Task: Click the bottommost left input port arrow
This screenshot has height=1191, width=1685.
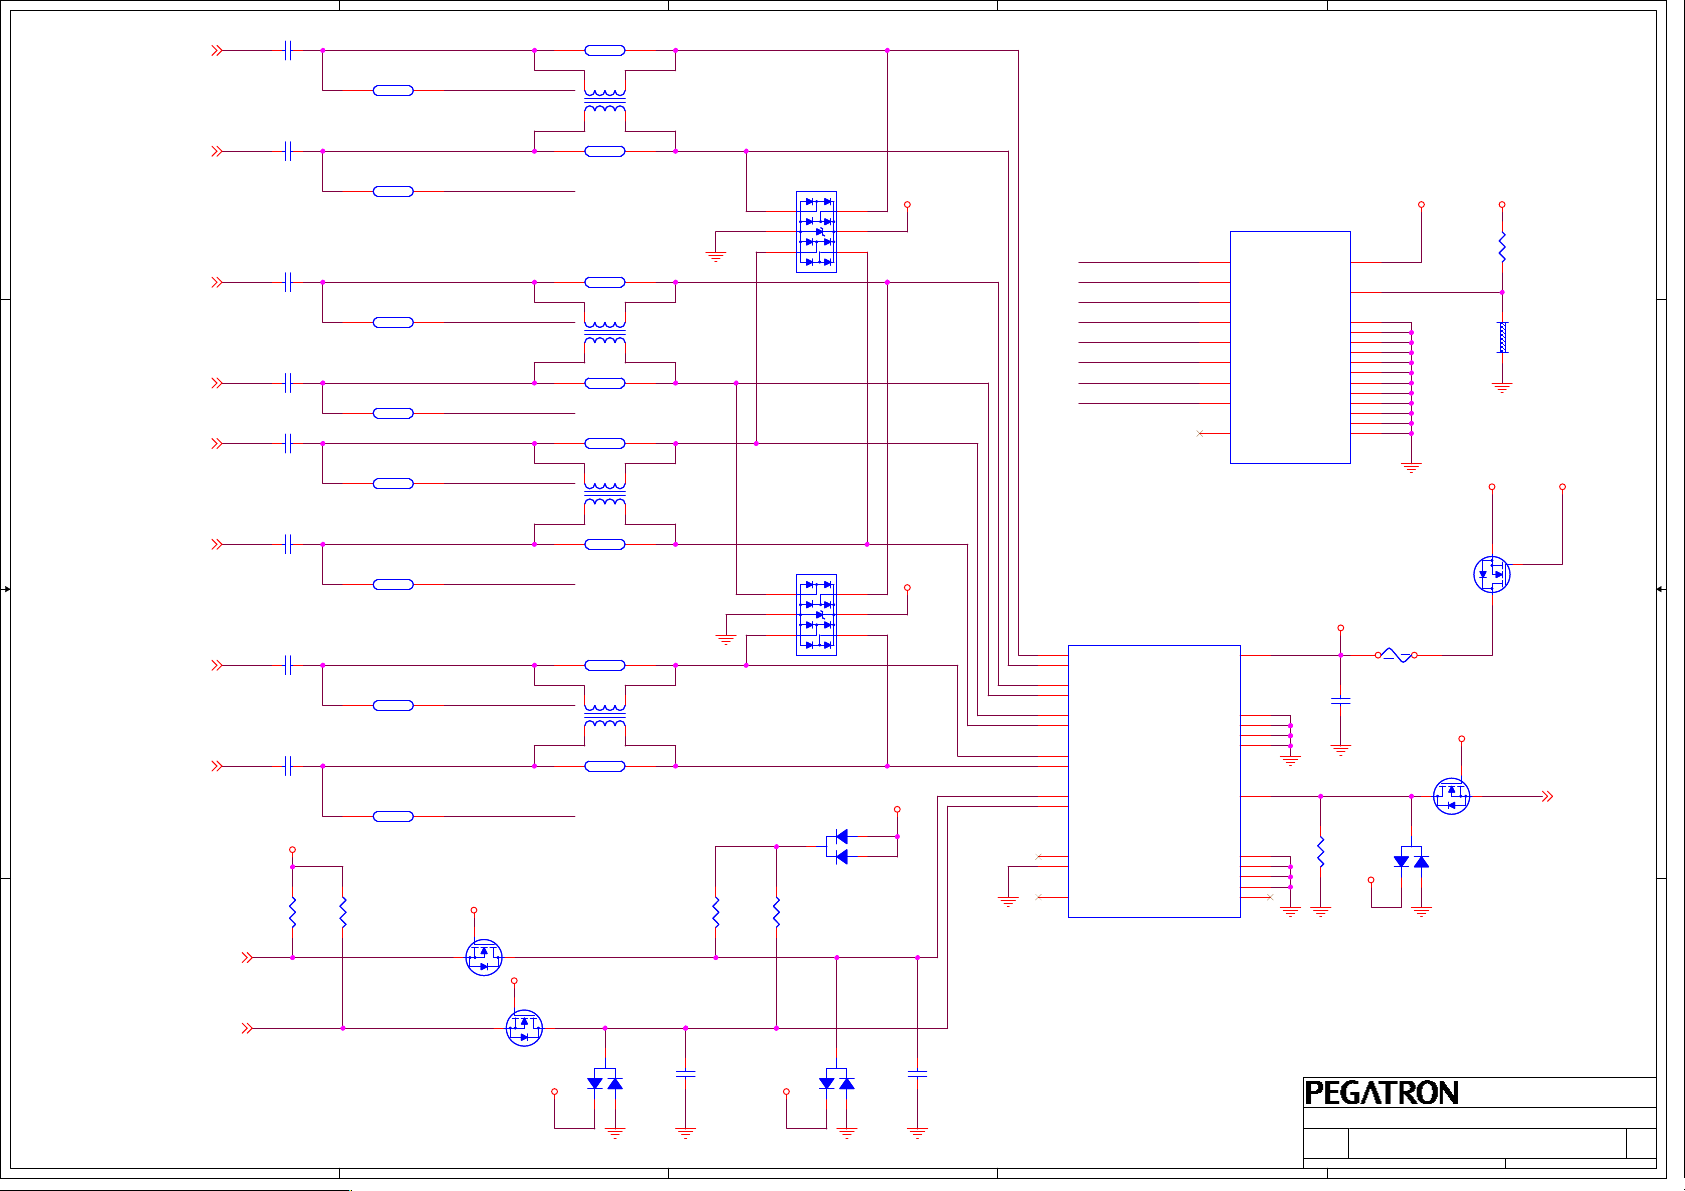Action: [x=246, y=1028]
